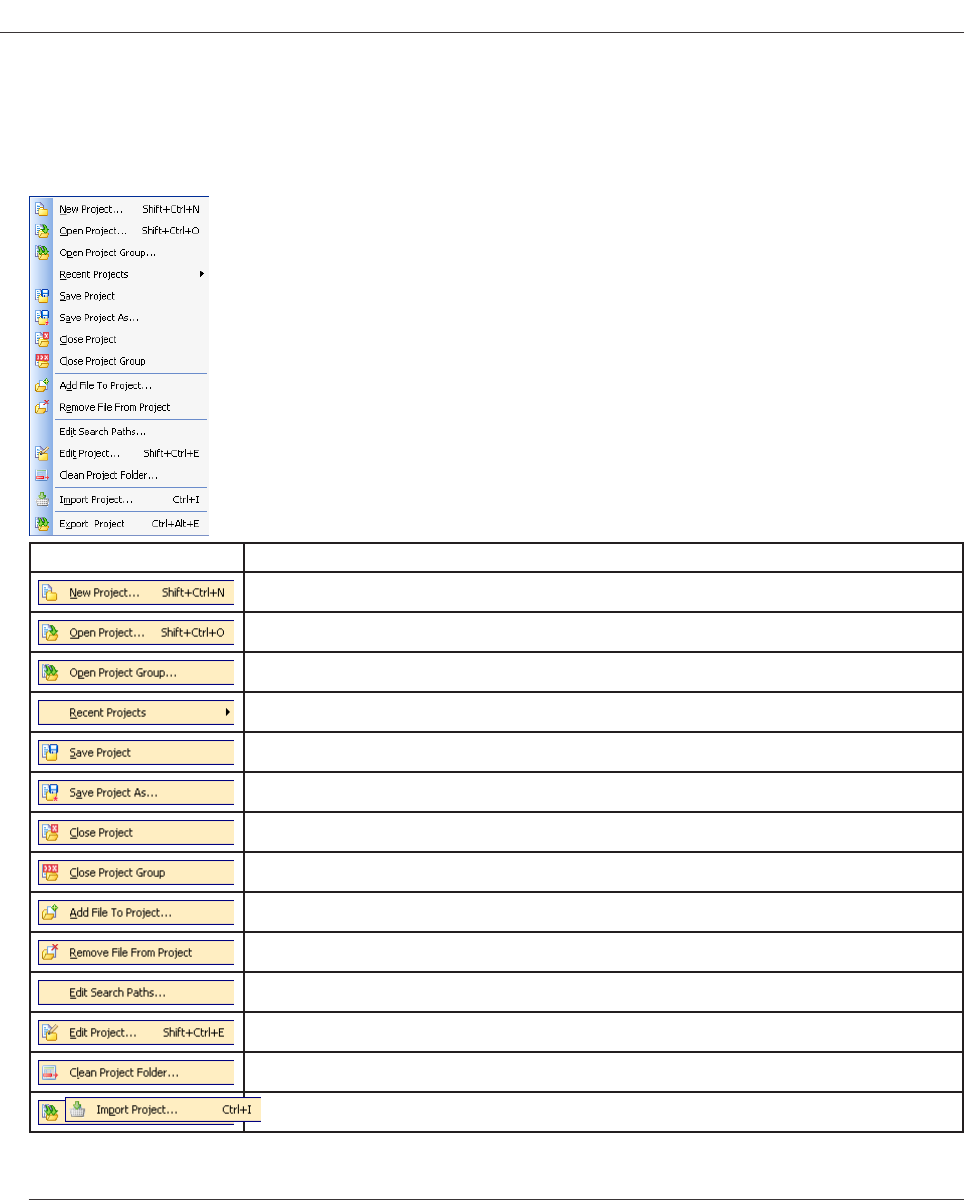Image resolution: width=966 pixels, height=1200 pixels.
Task: Click Open Project Group icon in white menu
Action: click(41, 253)
